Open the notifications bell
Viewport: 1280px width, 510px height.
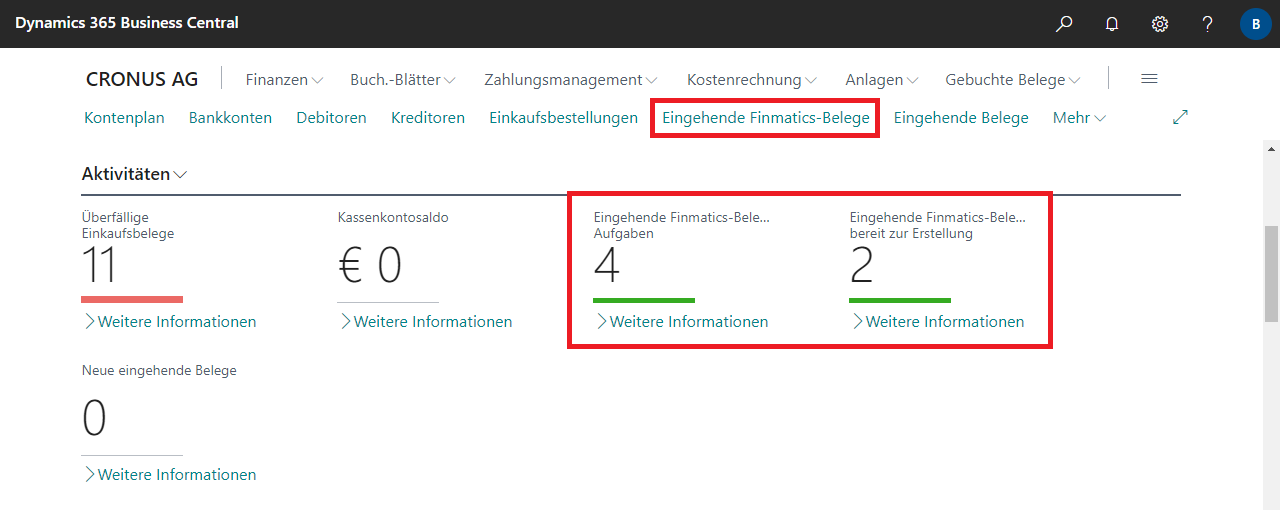click(1112, 24)
